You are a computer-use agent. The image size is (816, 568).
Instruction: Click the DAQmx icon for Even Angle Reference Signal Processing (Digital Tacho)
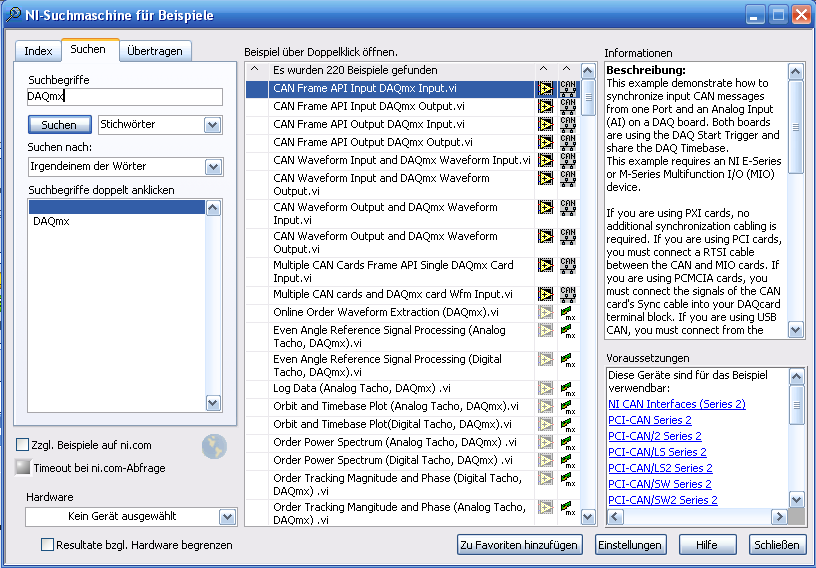(x=568, y=360)
